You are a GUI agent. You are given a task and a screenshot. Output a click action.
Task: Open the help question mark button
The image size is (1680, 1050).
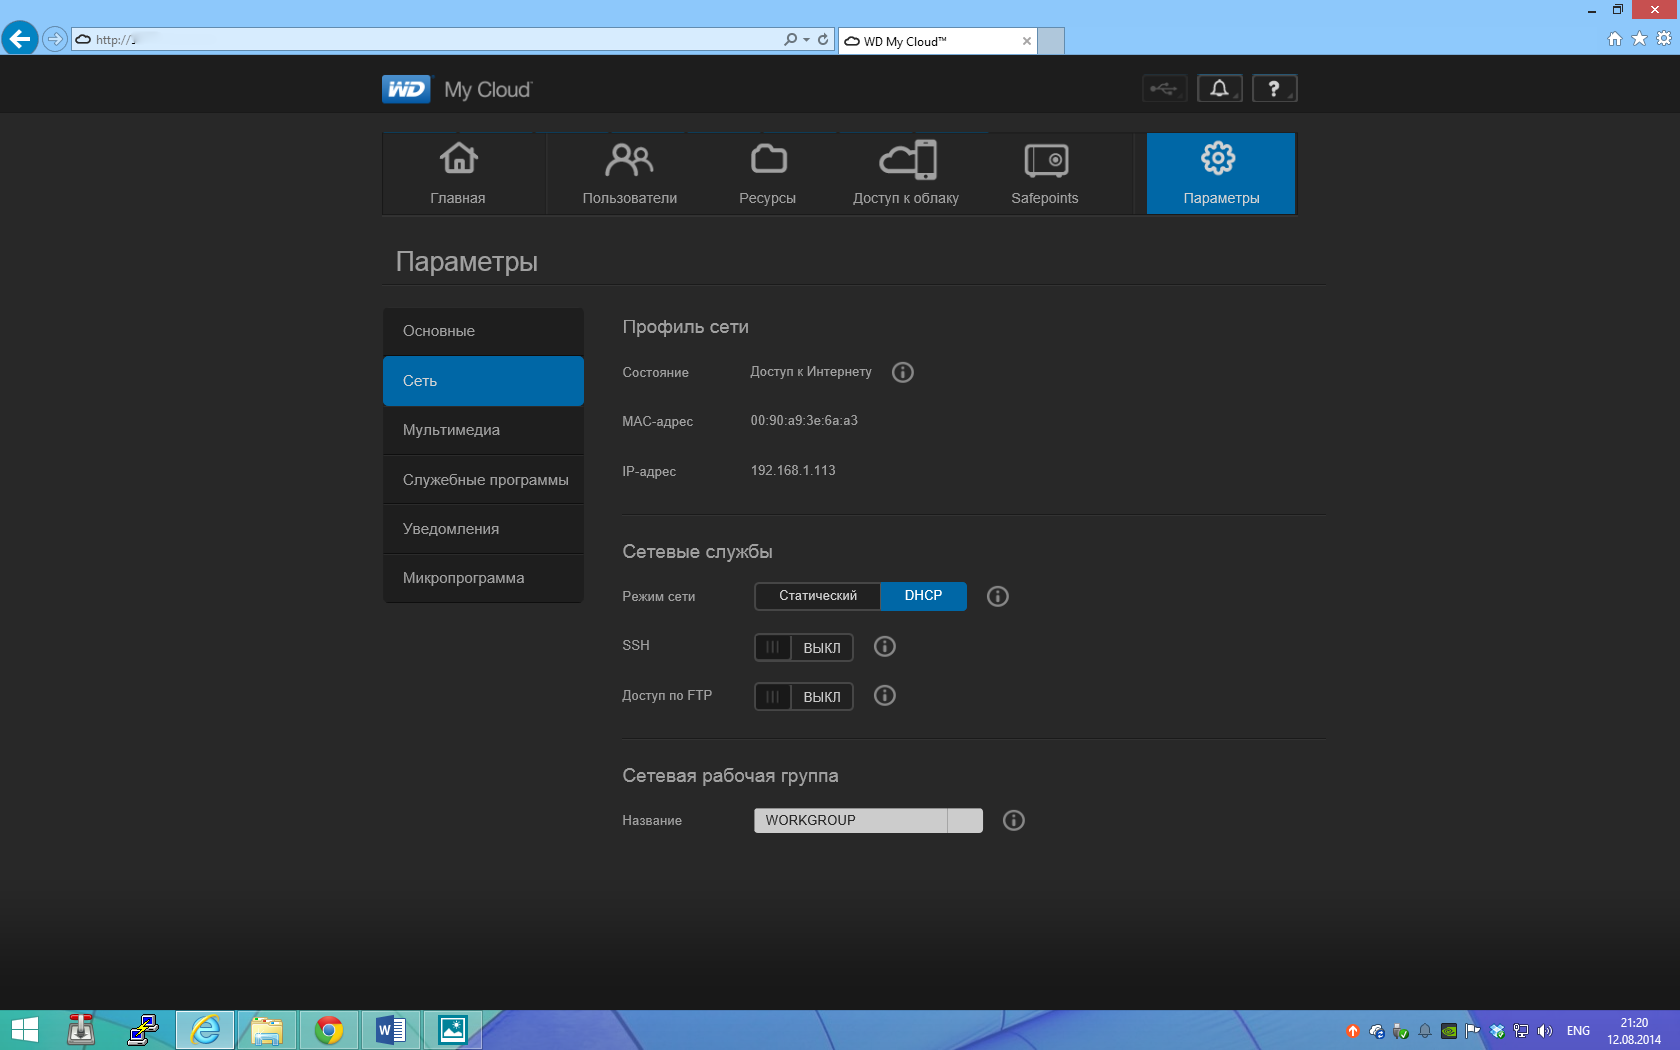click(1274, 89)
